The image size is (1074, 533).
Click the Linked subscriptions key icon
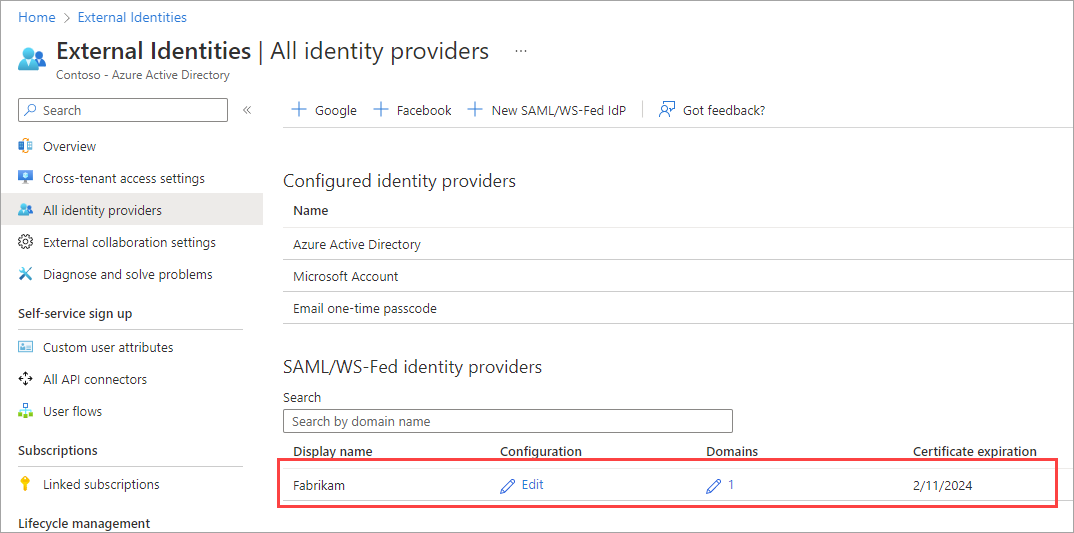coord(26,484)
